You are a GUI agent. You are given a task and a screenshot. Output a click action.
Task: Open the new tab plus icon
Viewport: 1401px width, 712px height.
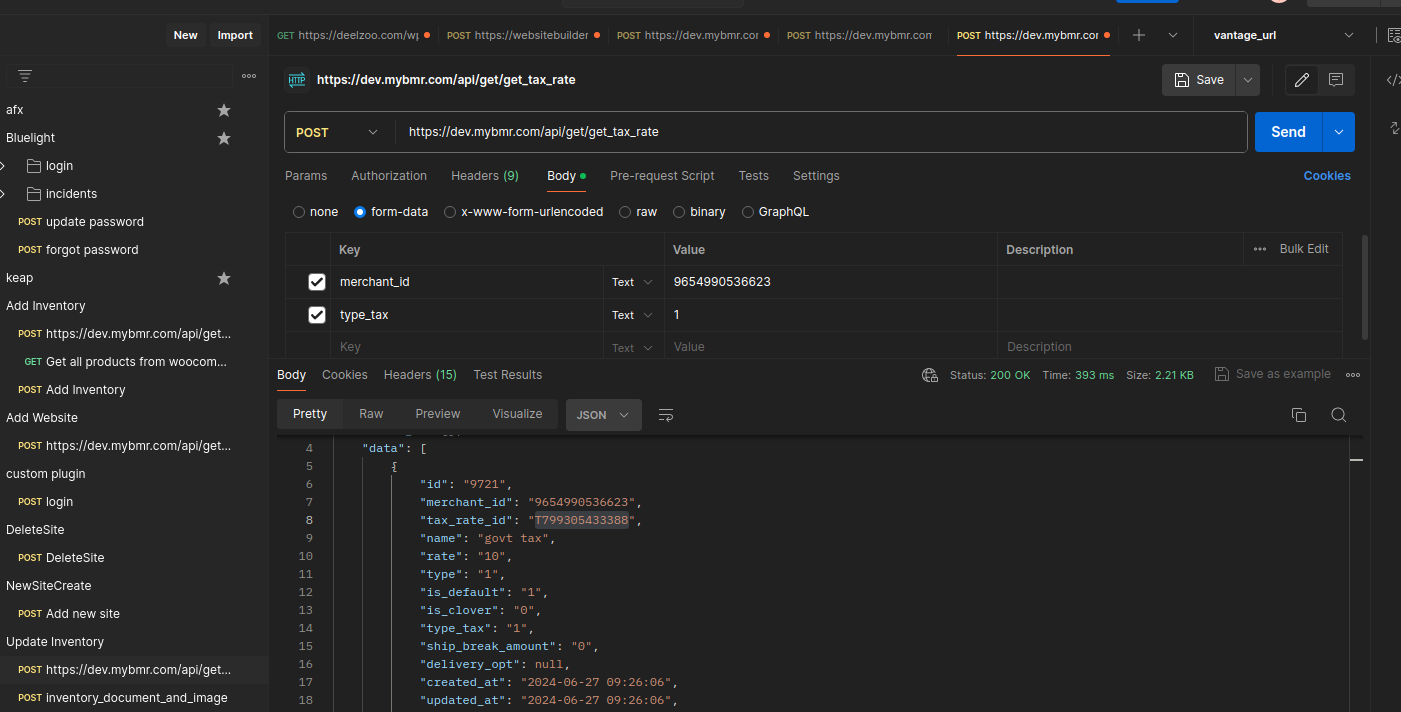[x=1138, y=35]
